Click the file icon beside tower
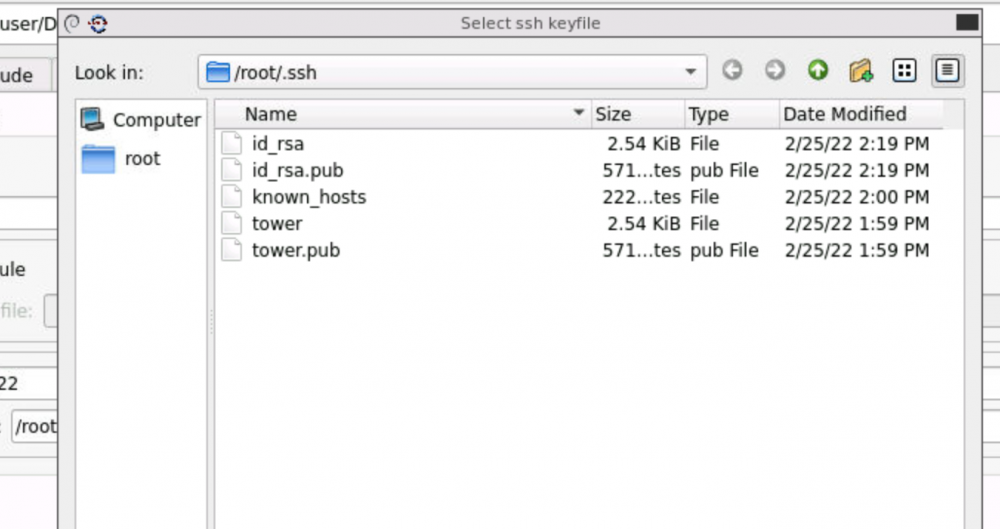Image resolution: width=1000 pixels, height=529 pixels. tap(232, 223)
